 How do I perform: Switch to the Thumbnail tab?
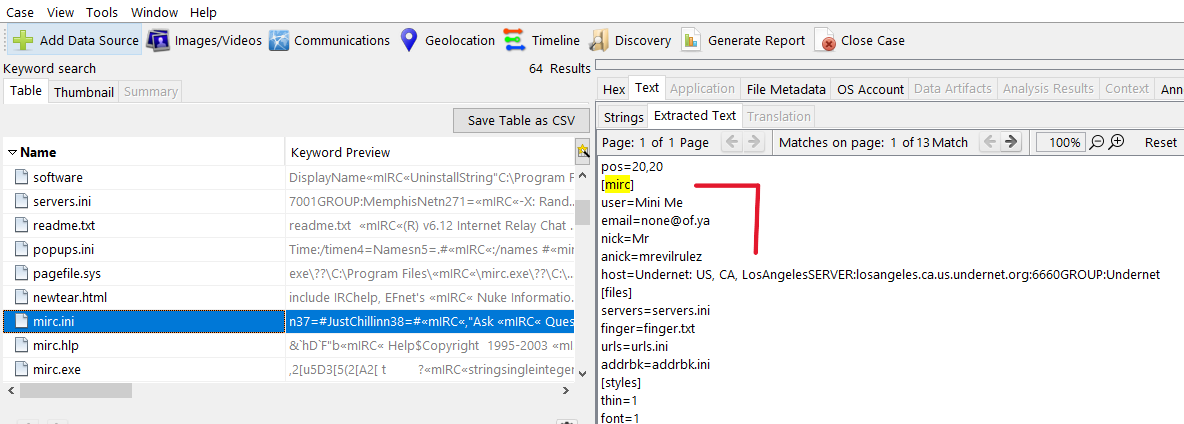click(x=84, y=92)
